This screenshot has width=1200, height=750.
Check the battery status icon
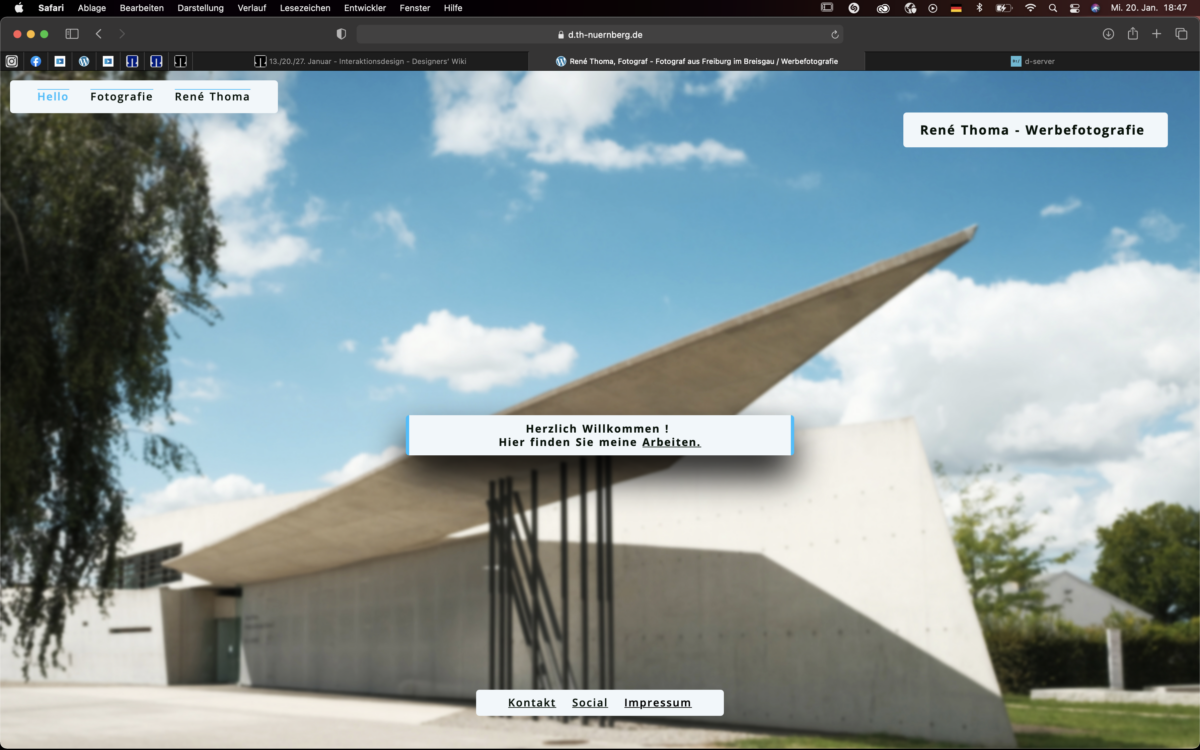pyautogui.click(x=1004, y=8)
